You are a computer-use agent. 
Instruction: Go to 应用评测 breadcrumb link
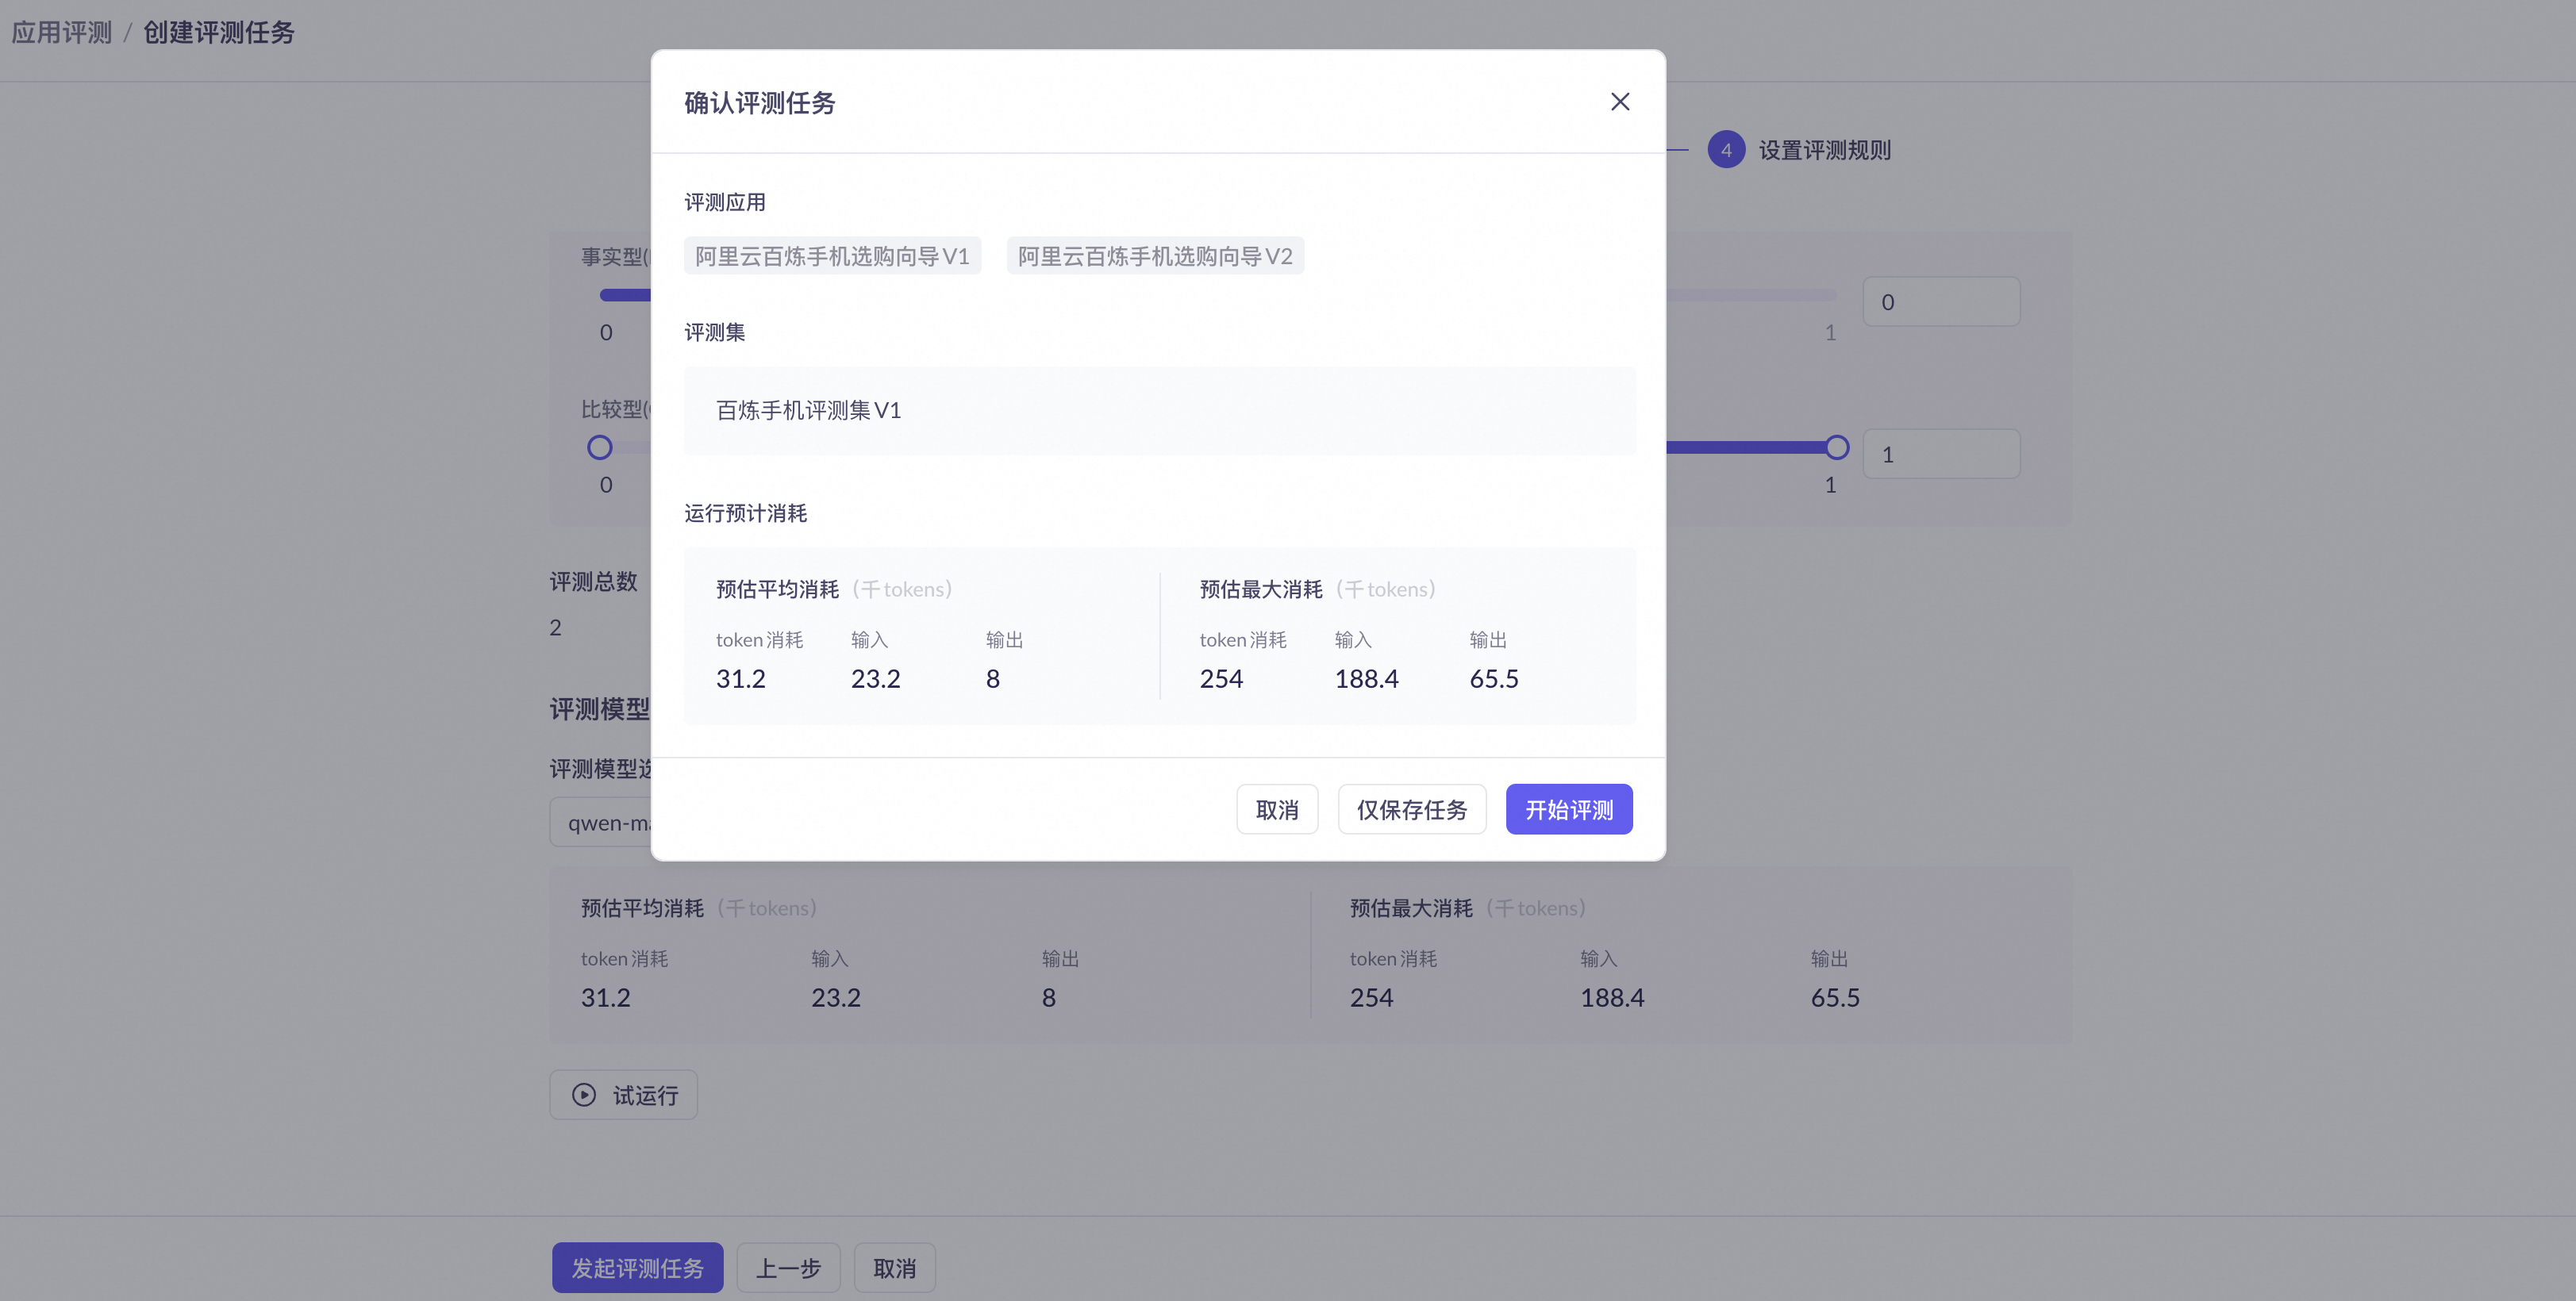(x=62, y=32)
